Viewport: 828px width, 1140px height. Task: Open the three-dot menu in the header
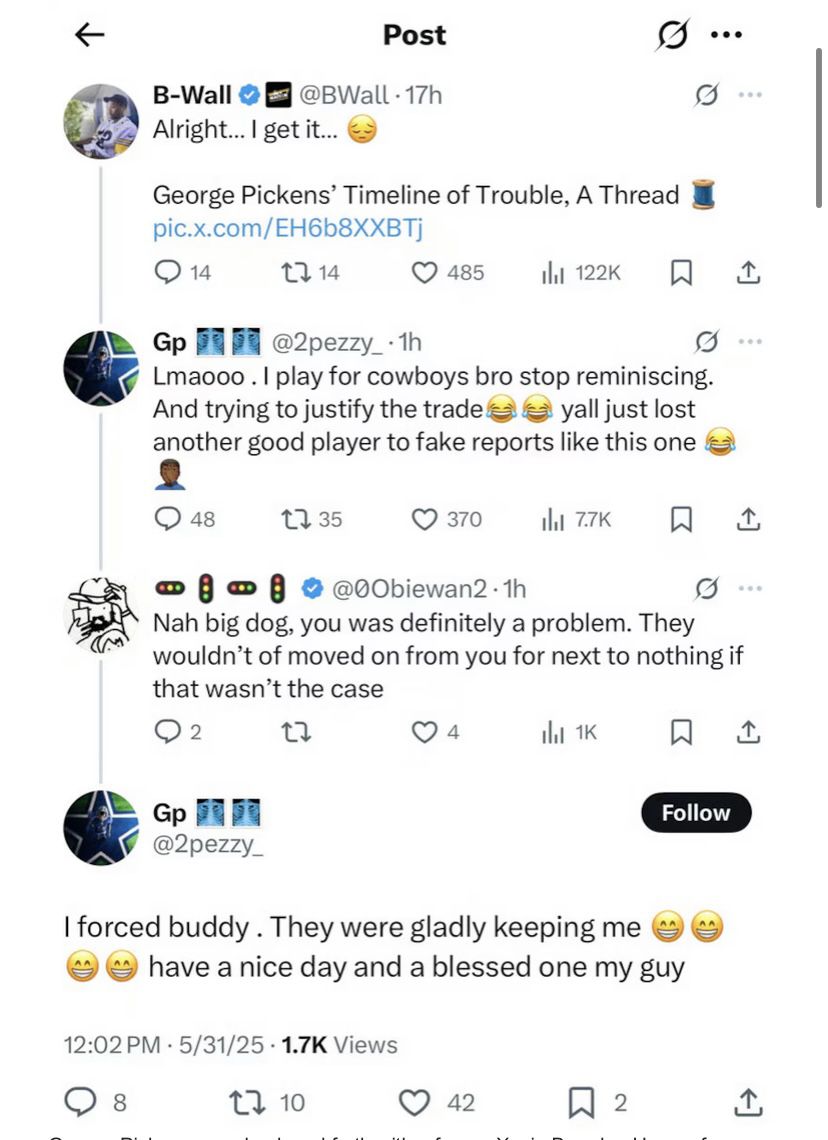click(x=726, y=35)
